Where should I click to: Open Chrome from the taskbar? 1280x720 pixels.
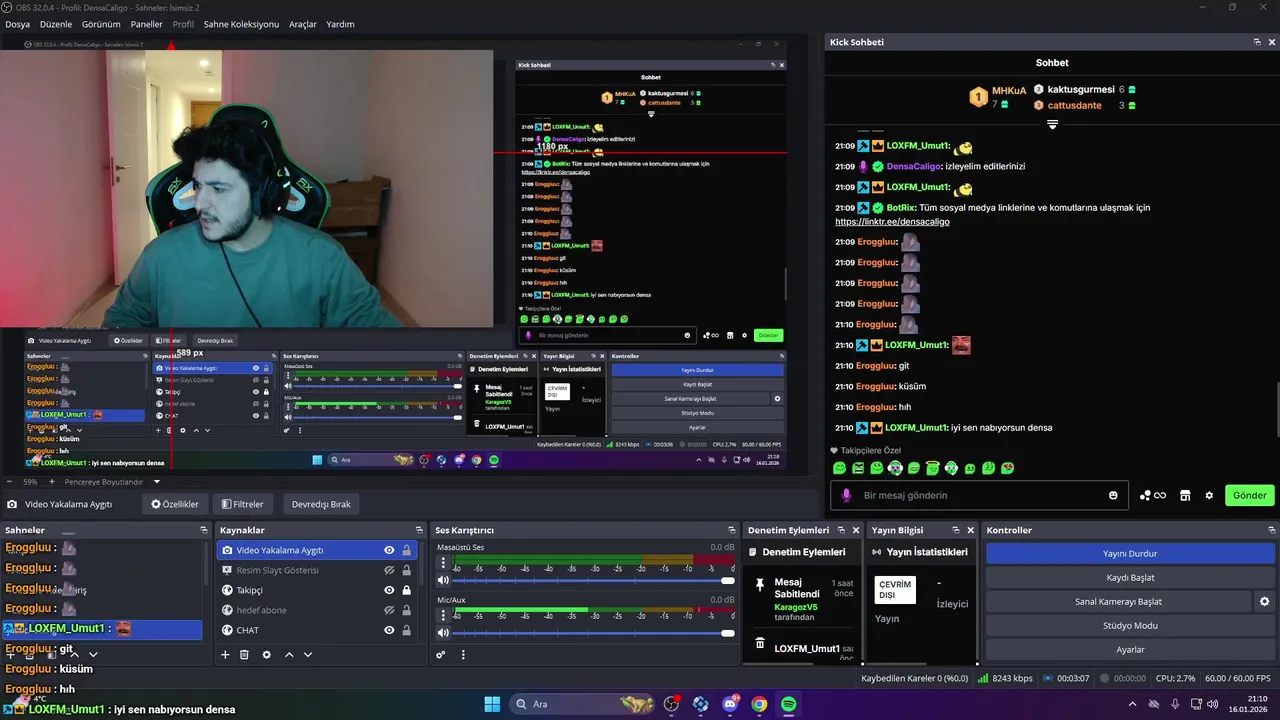(759, 704)
